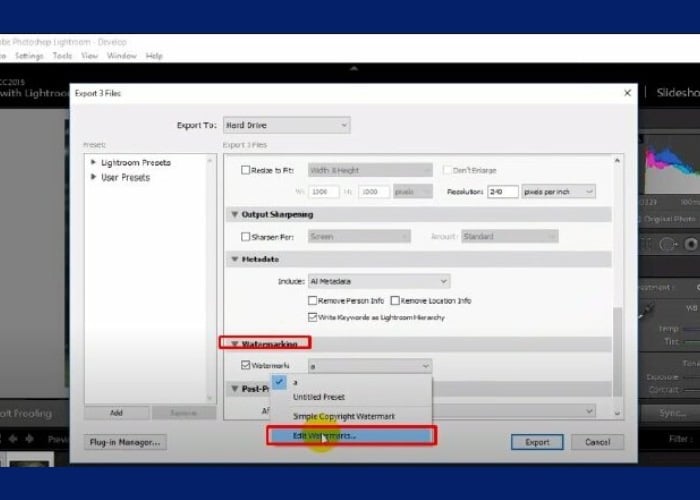Click the filmstrip next photo arrow
The width and height of the screenshot is (700, 500).
pyautogui.click(x=29, y=439)
